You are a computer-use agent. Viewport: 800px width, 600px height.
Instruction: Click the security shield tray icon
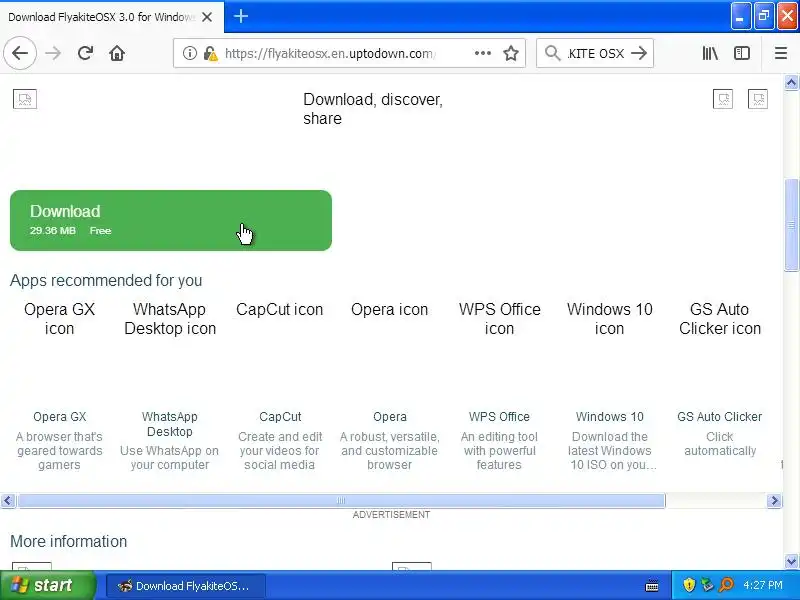click(x=689, y=585)
